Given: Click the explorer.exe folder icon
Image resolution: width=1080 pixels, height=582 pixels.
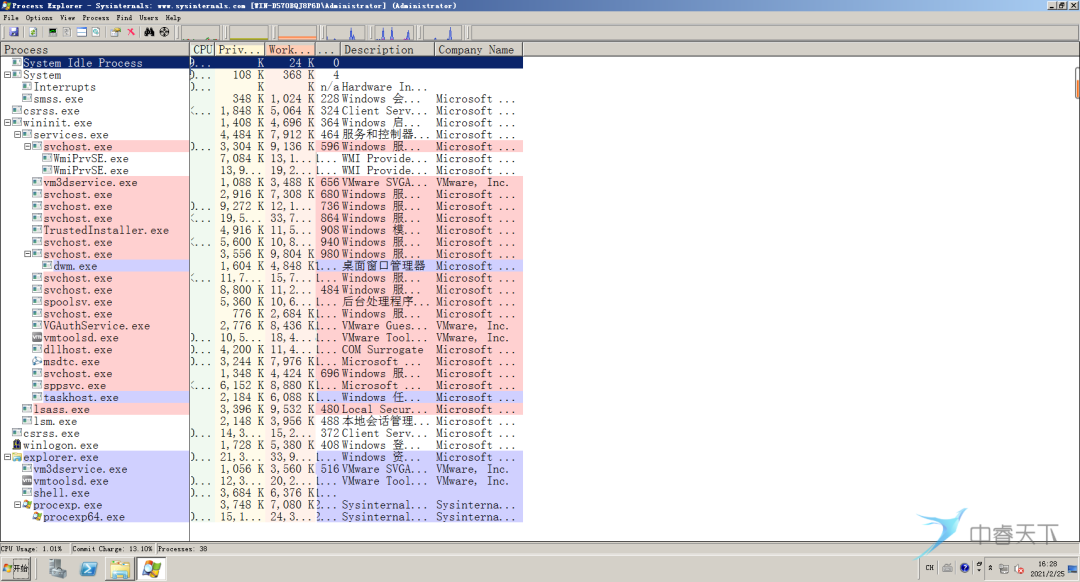Looking at the screenshot, I should pos(17,457).
